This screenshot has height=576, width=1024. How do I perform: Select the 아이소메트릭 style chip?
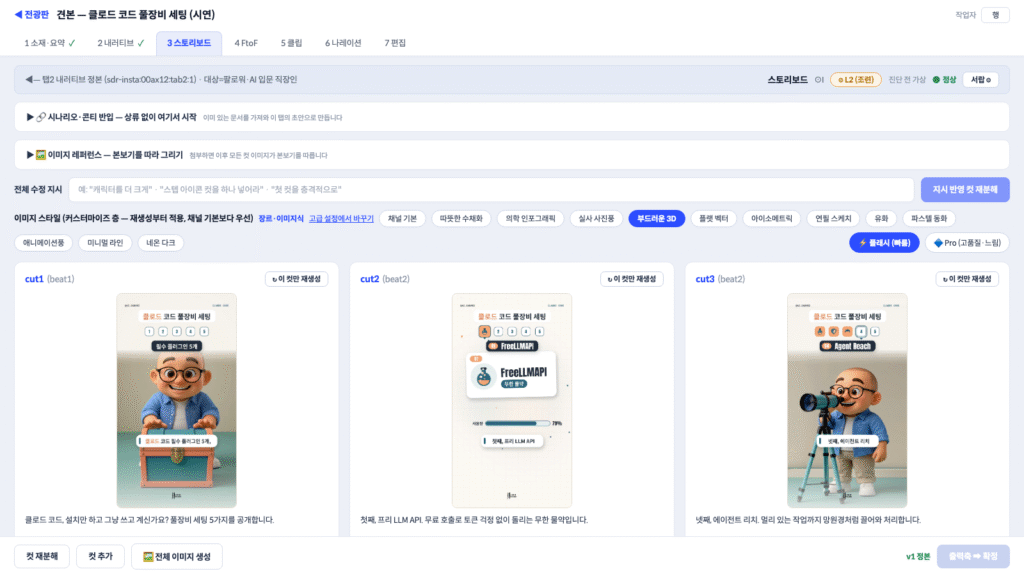click(771, 219)
